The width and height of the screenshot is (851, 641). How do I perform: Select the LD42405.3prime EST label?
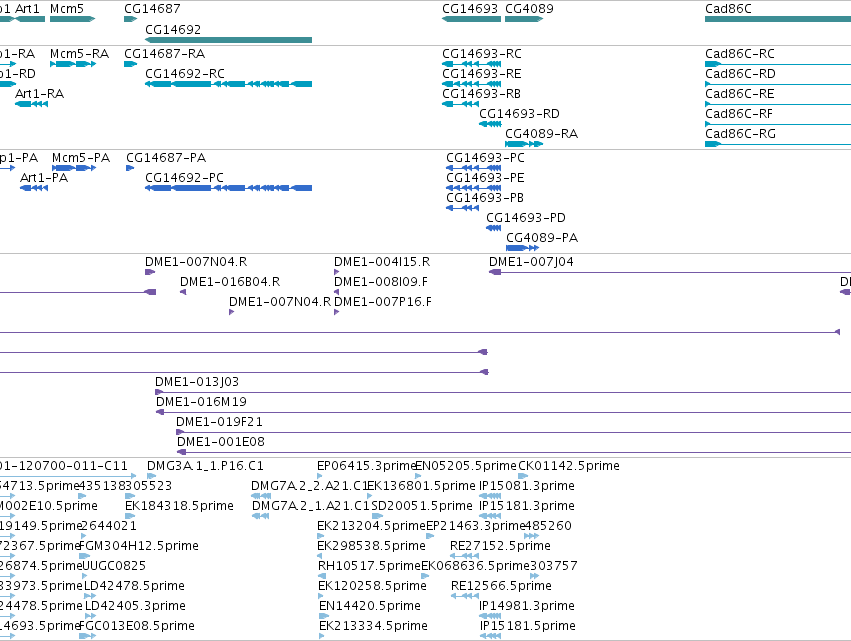[x=135, y=607]
